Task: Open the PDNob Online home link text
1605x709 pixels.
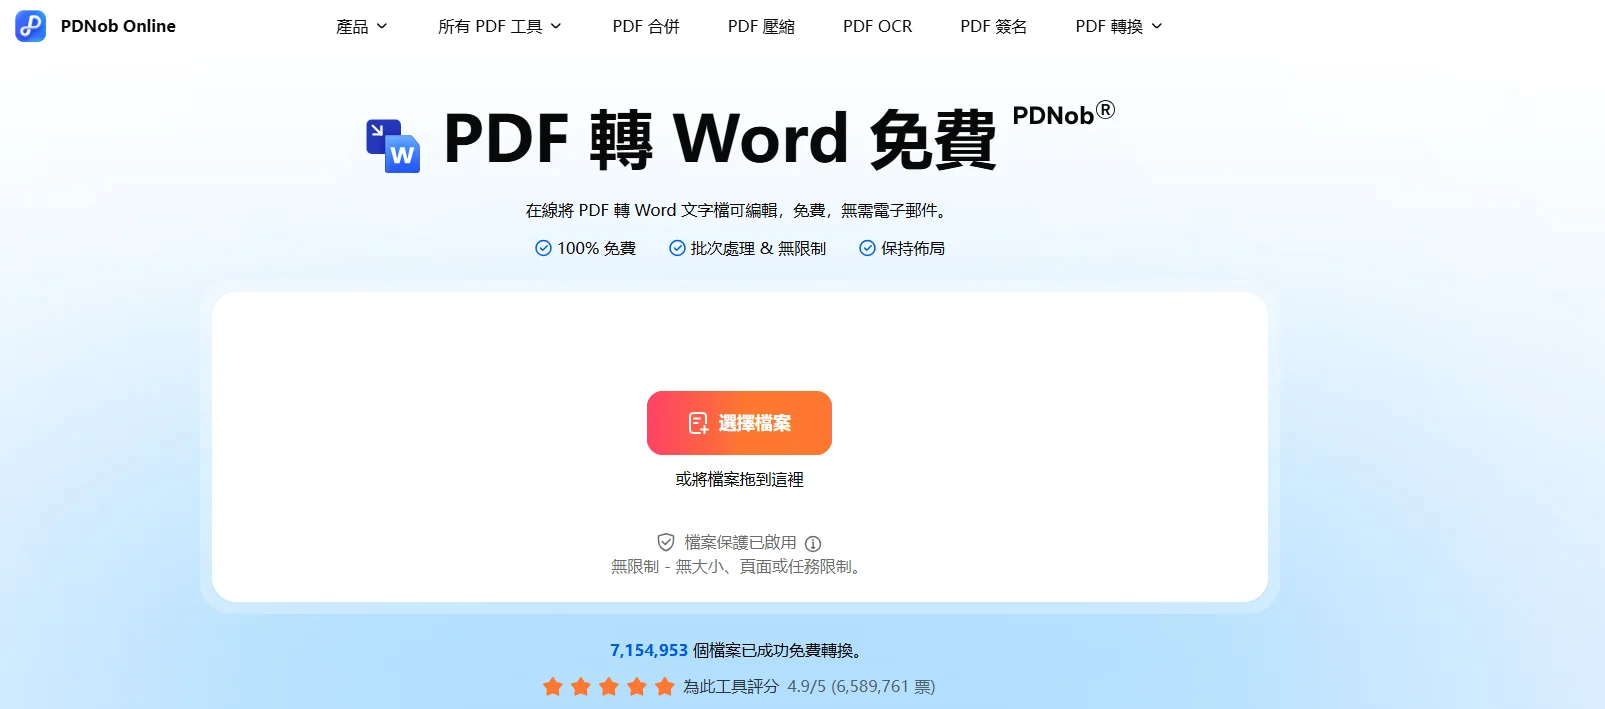Action: tap(118, 26)
